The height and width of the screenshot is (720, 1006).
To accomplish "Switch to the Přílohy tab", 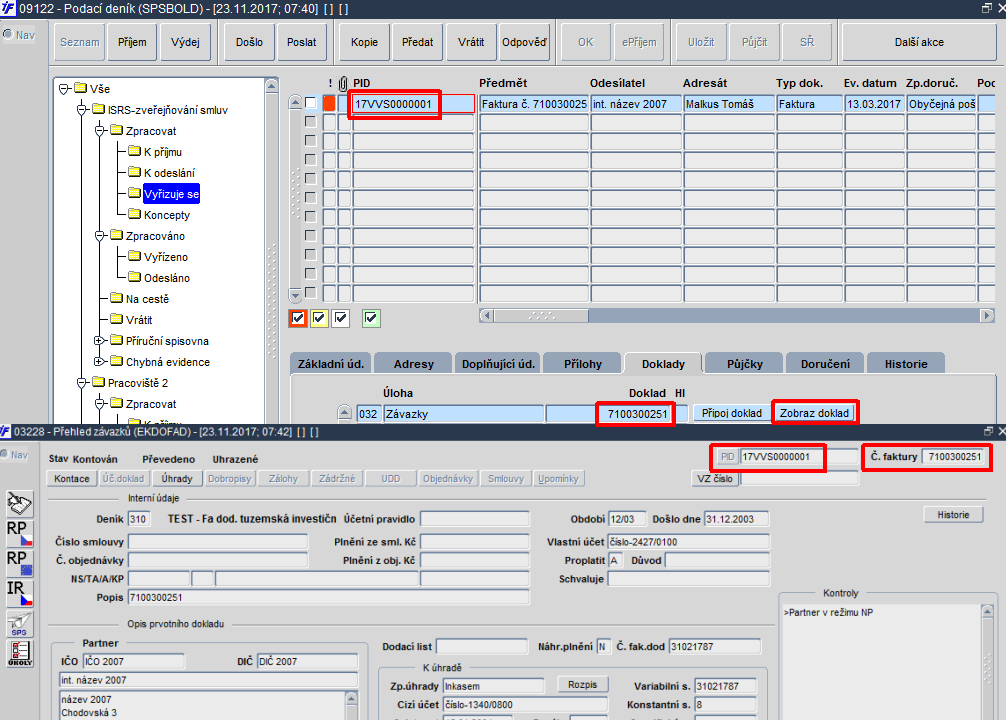I will click(x=583, y=364).
